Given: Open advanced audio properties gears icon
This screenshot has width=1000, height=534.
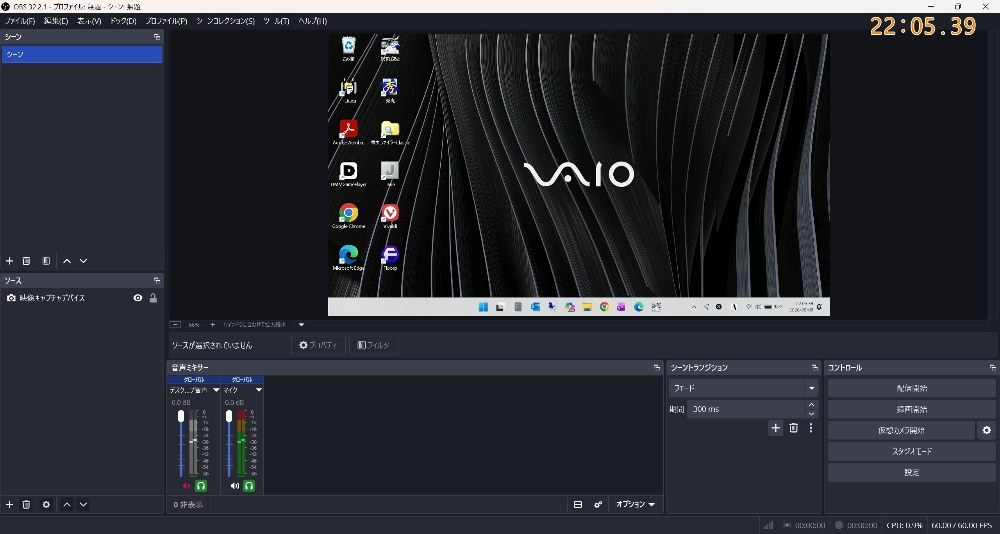Looking at the screenshot, I should (598, 505).
